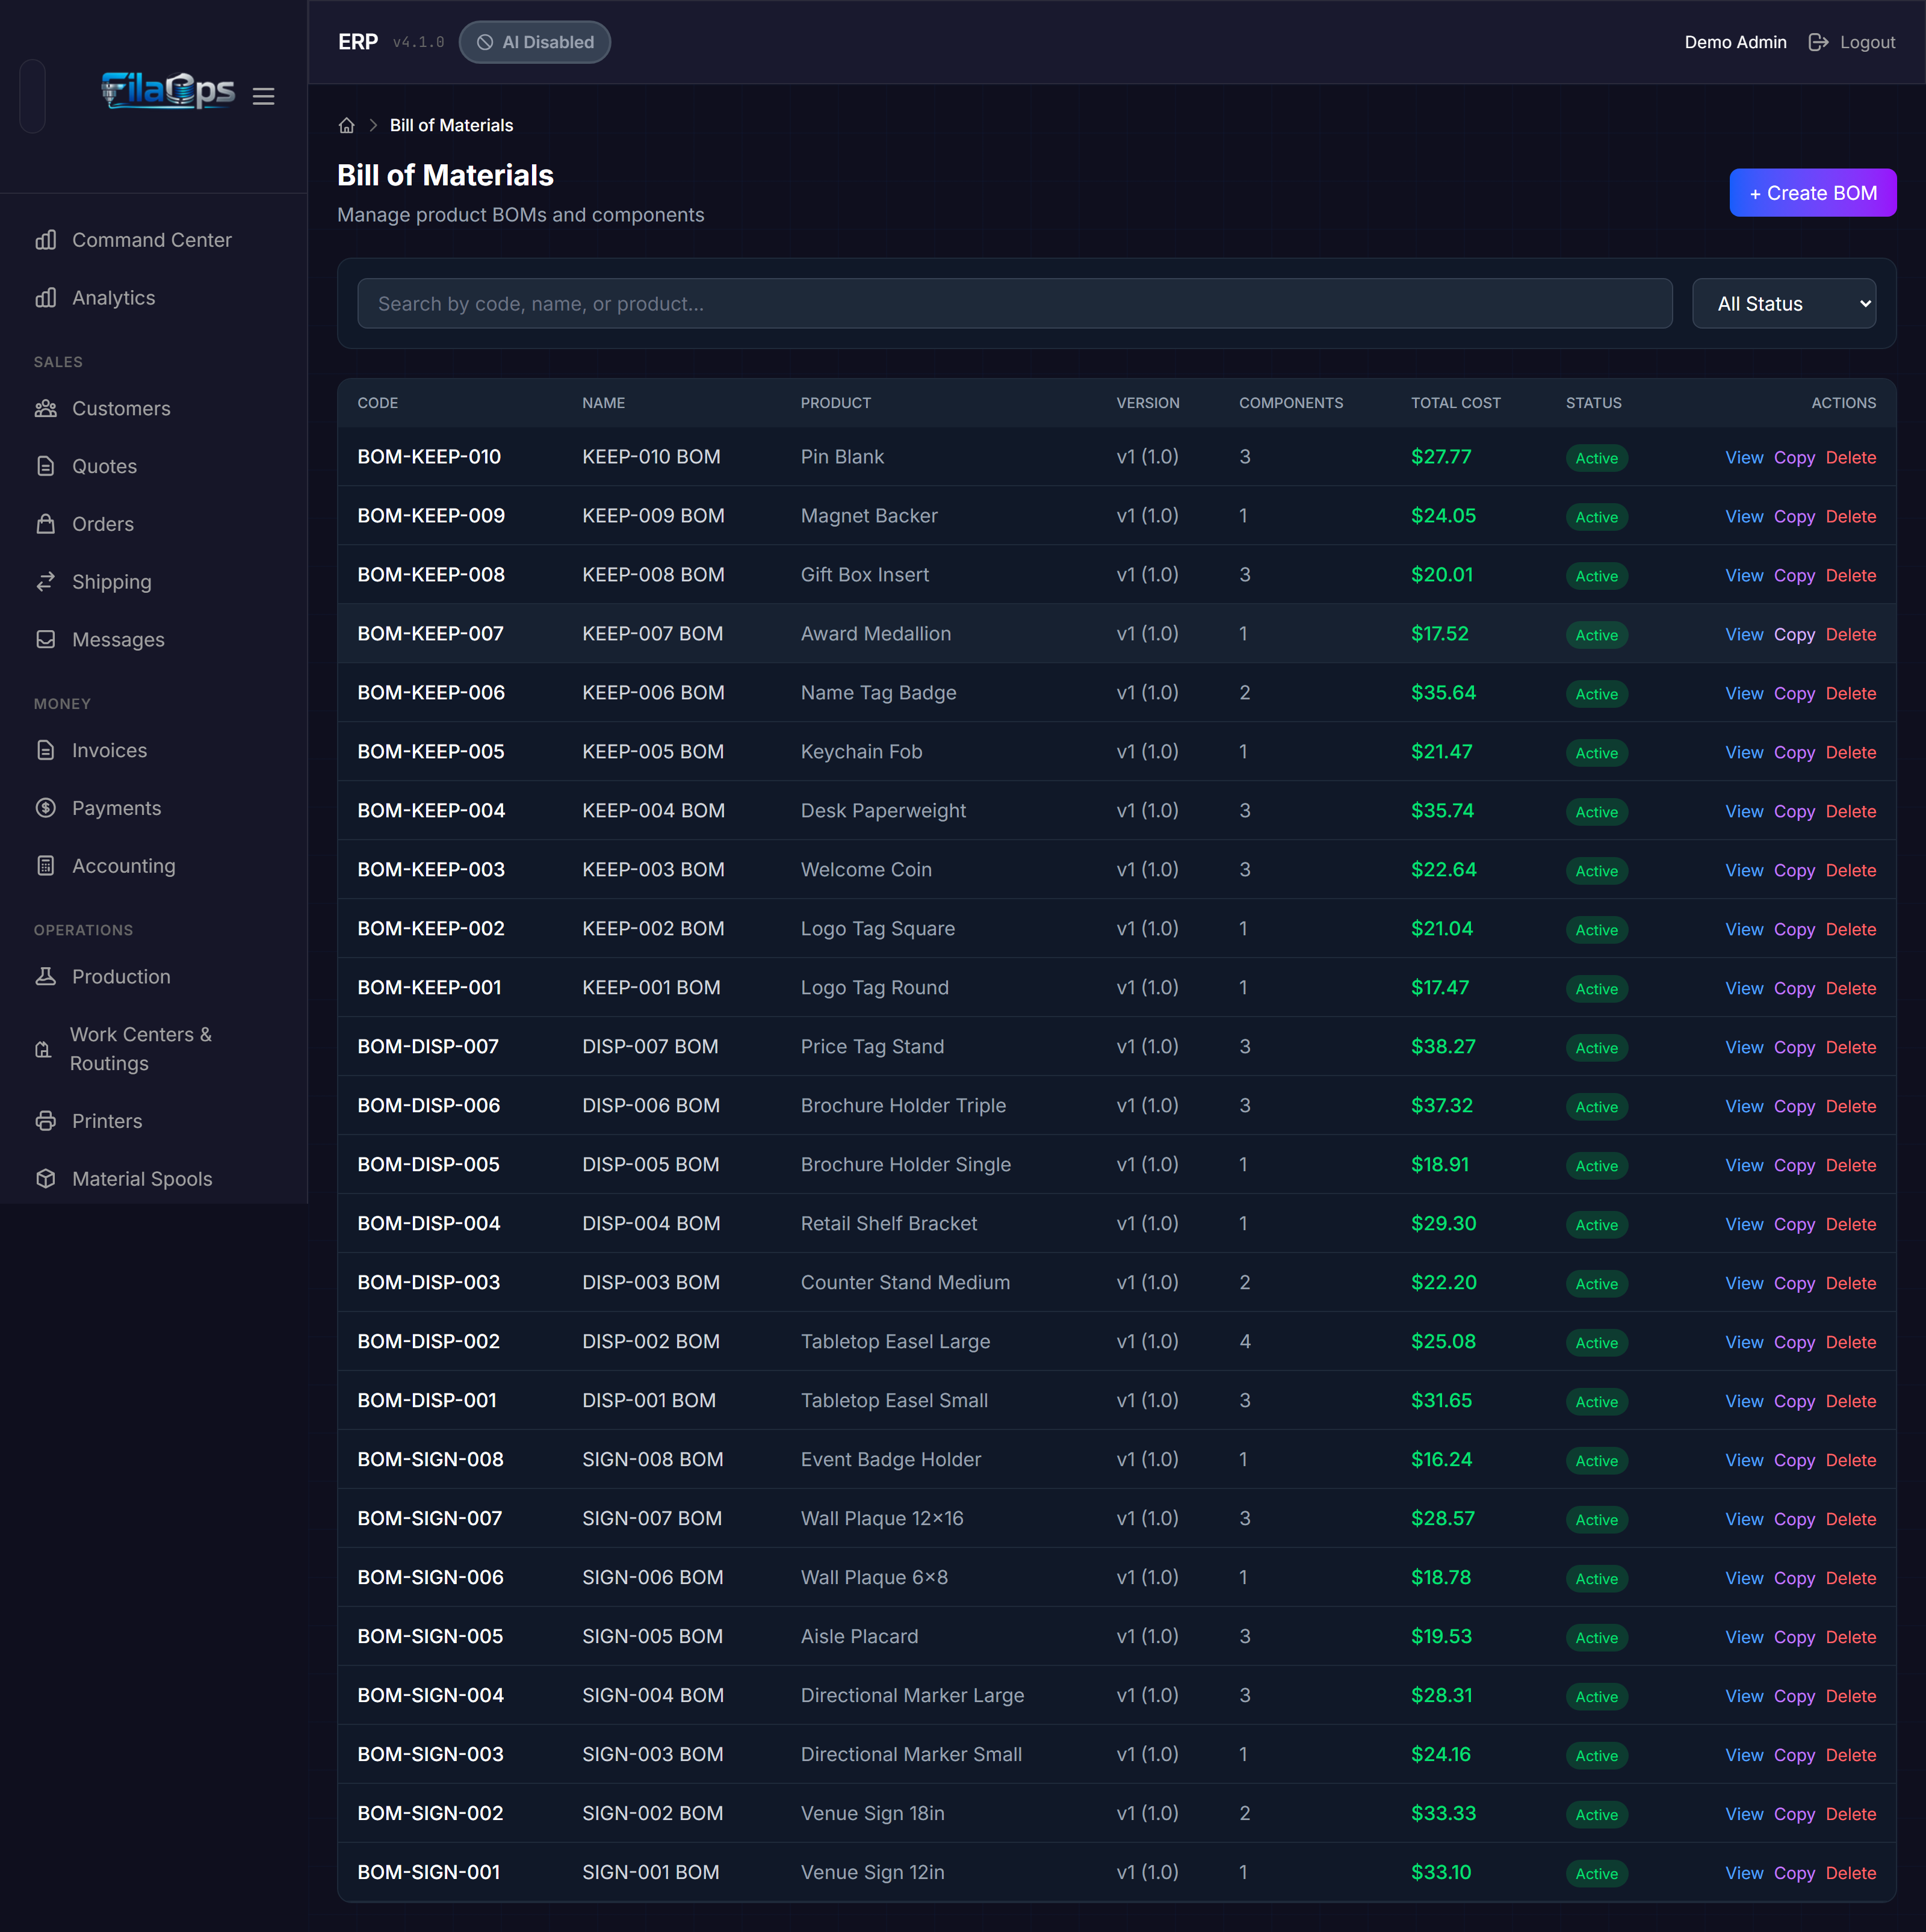Viewport: 1926px width, 1932px height.
Task: Click the BOM-KEEP-009 code cell
Action: point(431,516)
